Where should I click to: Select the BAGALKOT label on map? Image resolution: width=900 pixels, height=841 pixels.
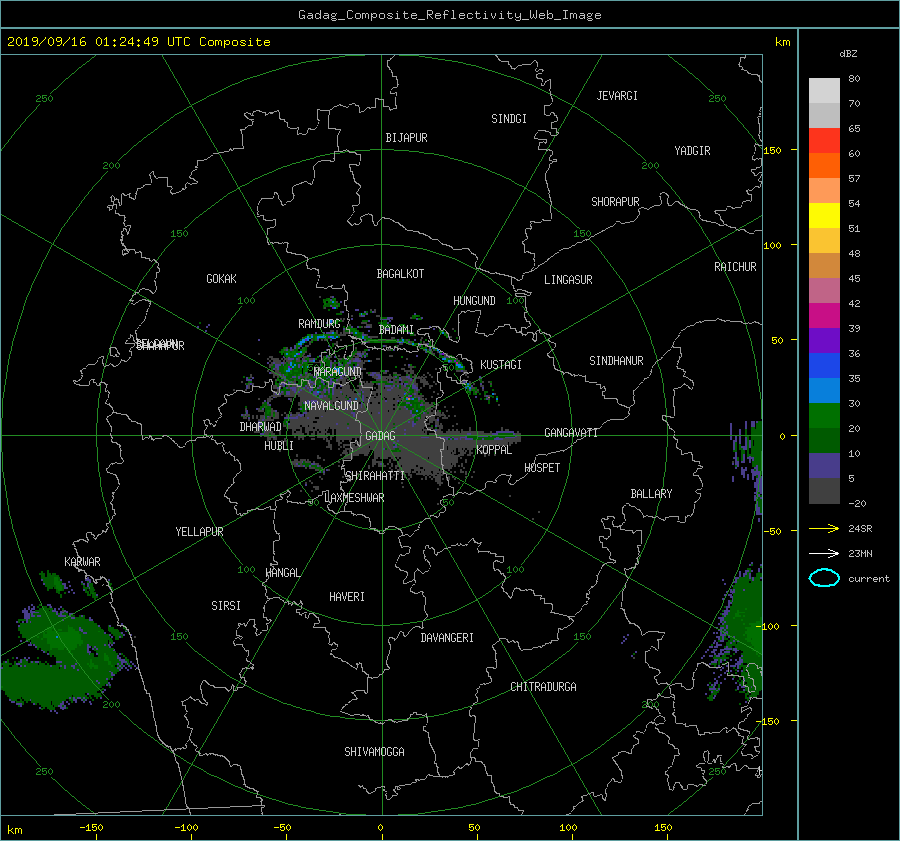[x=400, y=274]
